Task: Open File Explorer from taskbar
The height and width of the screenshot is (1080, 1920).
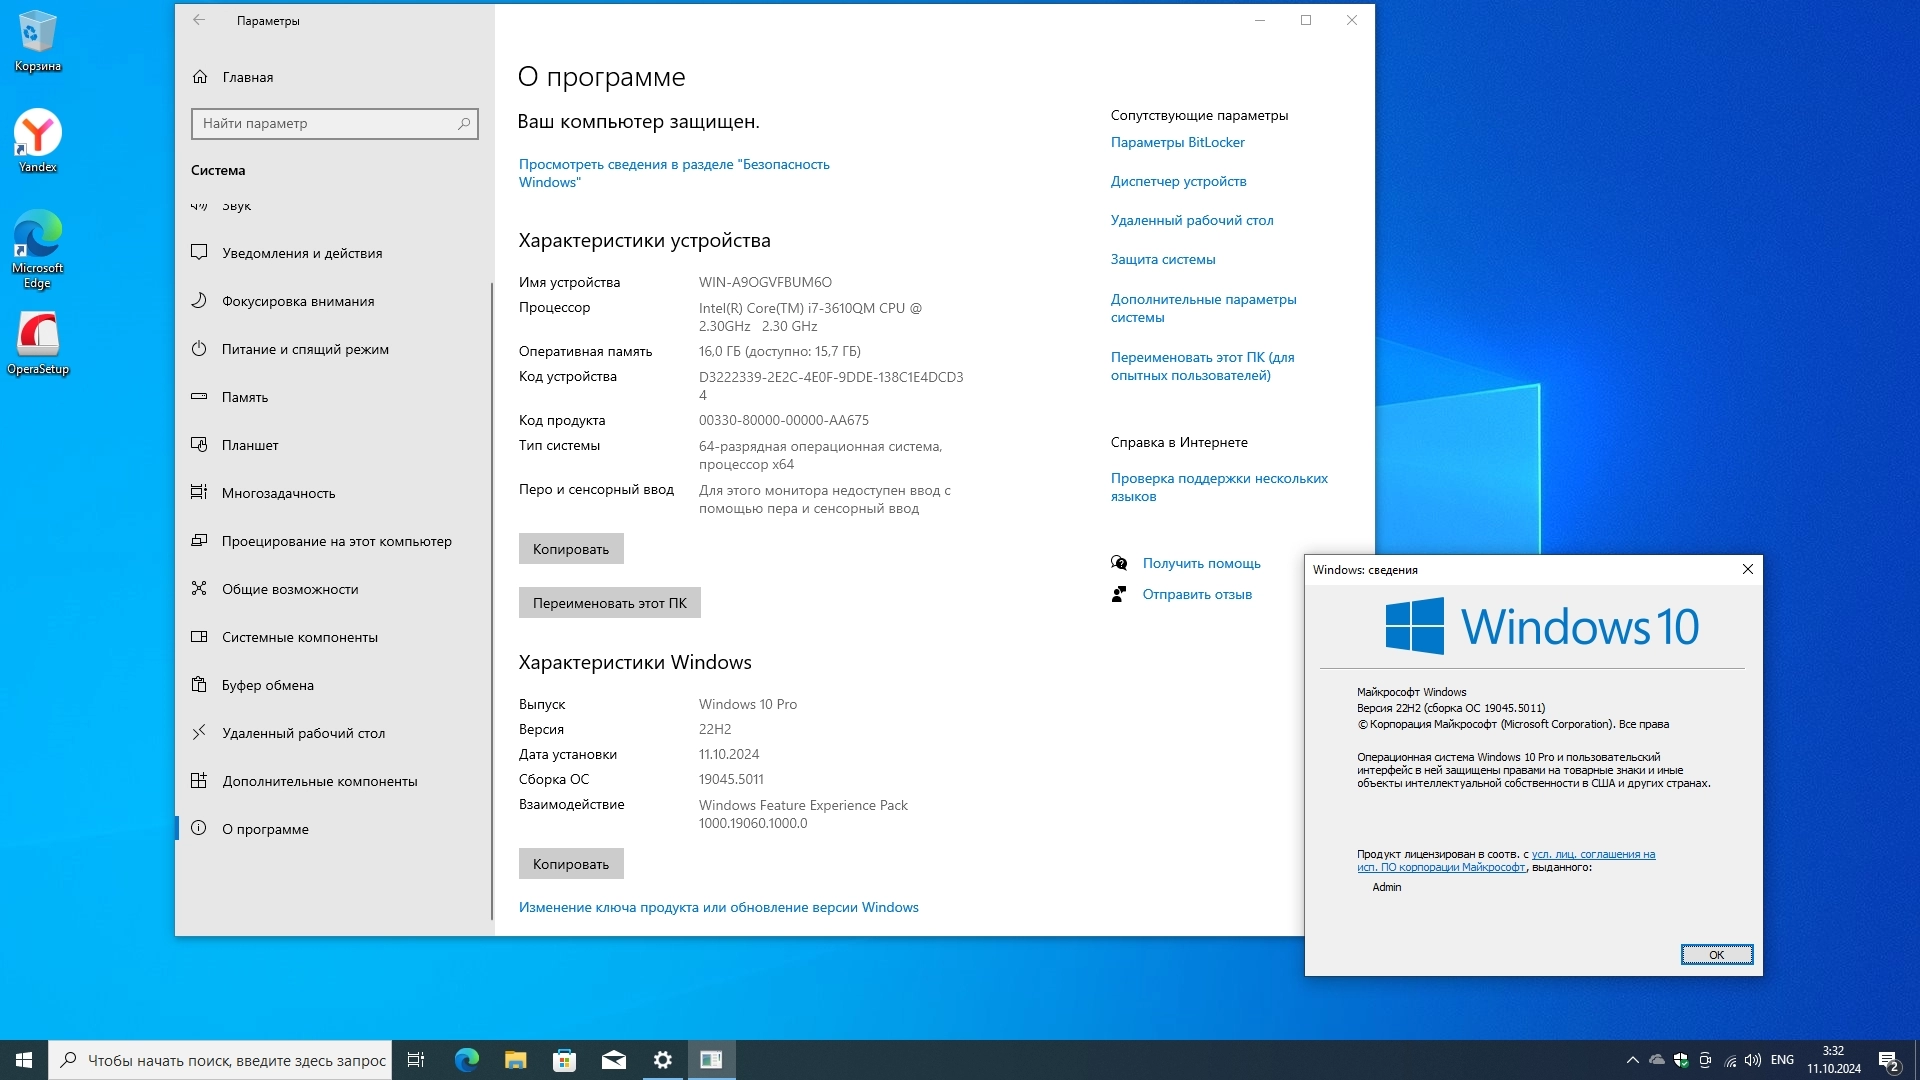Action: click(x=516, y=1060)
